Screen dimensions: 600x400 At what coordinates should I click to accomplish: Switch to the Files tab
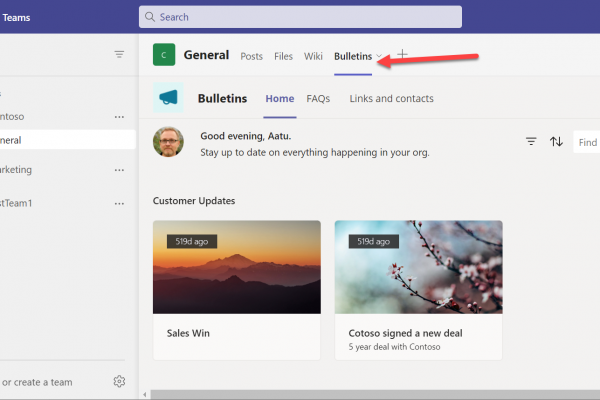click(x=283, y=56)
